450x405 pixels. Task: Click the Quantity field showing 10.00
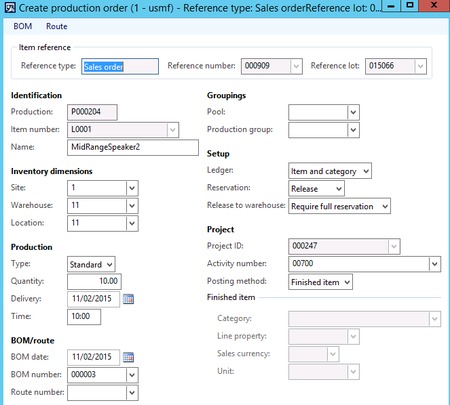pyautogui.click(x=94, y=281)
